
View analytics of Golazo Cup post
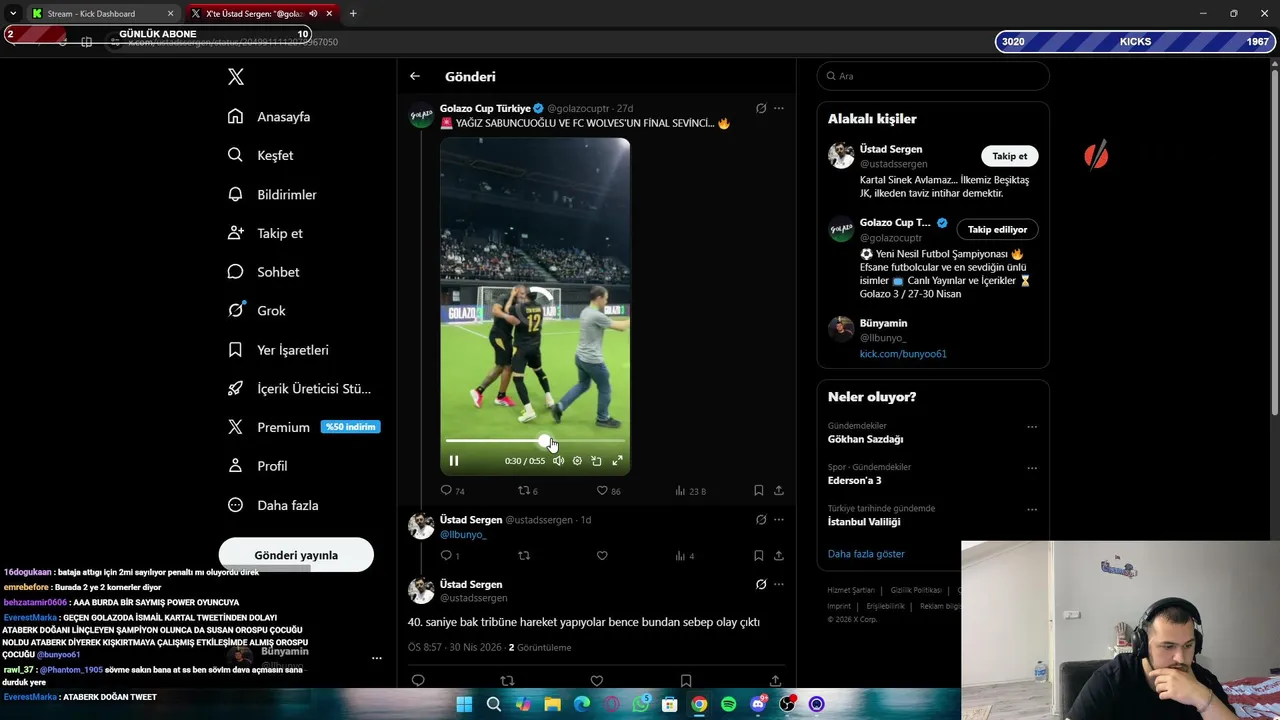tap(690, 491)
